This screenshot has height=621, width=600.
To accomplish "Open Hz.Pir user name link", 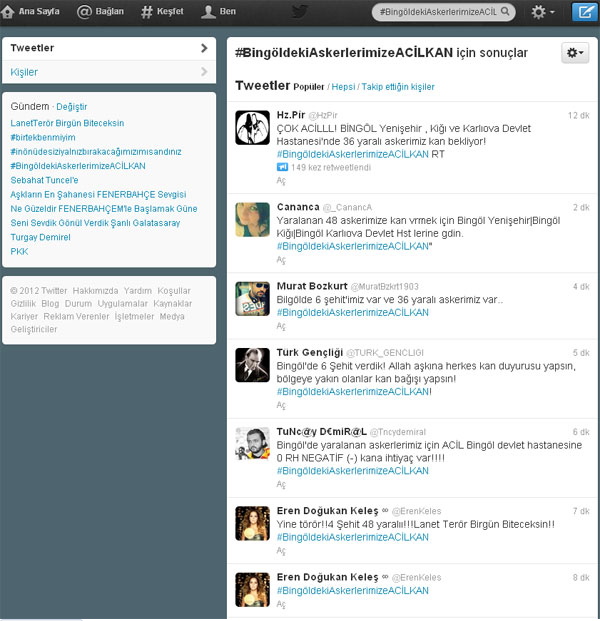I will pos(291,115).
